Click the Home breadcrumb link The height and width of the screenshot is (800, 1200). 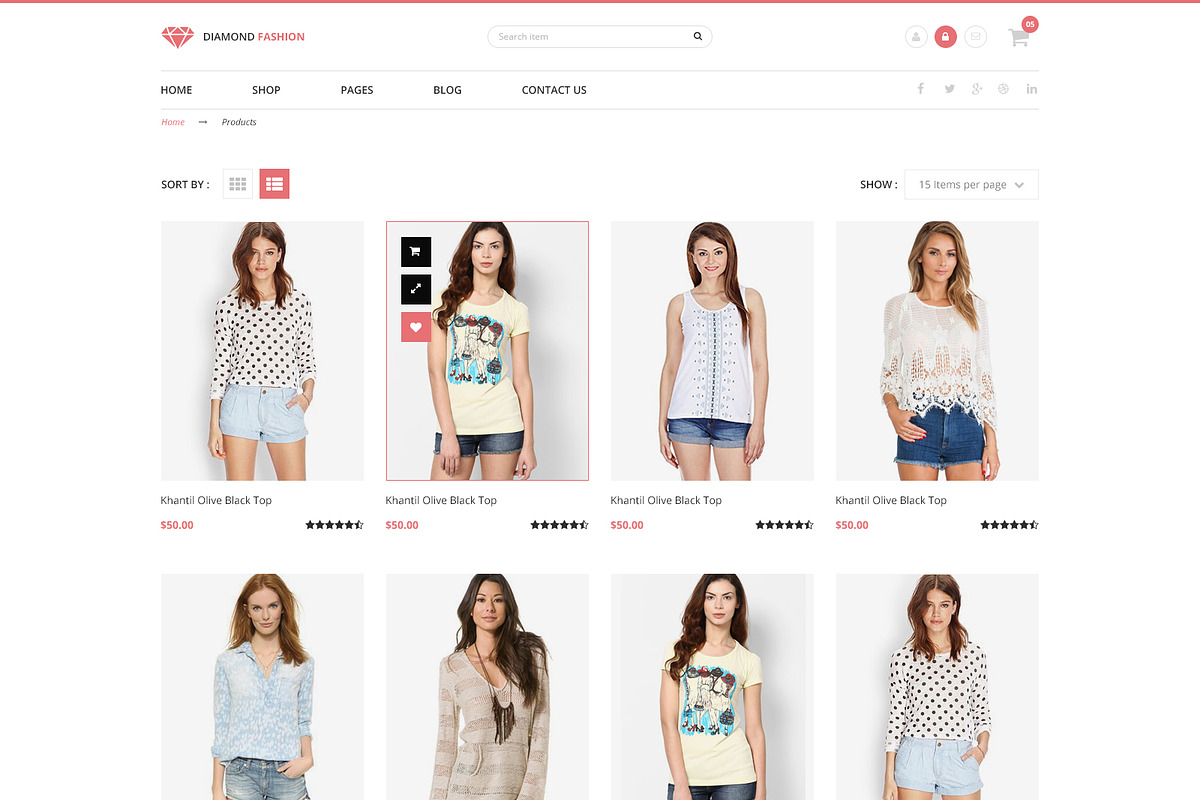(x=173, y=122)
